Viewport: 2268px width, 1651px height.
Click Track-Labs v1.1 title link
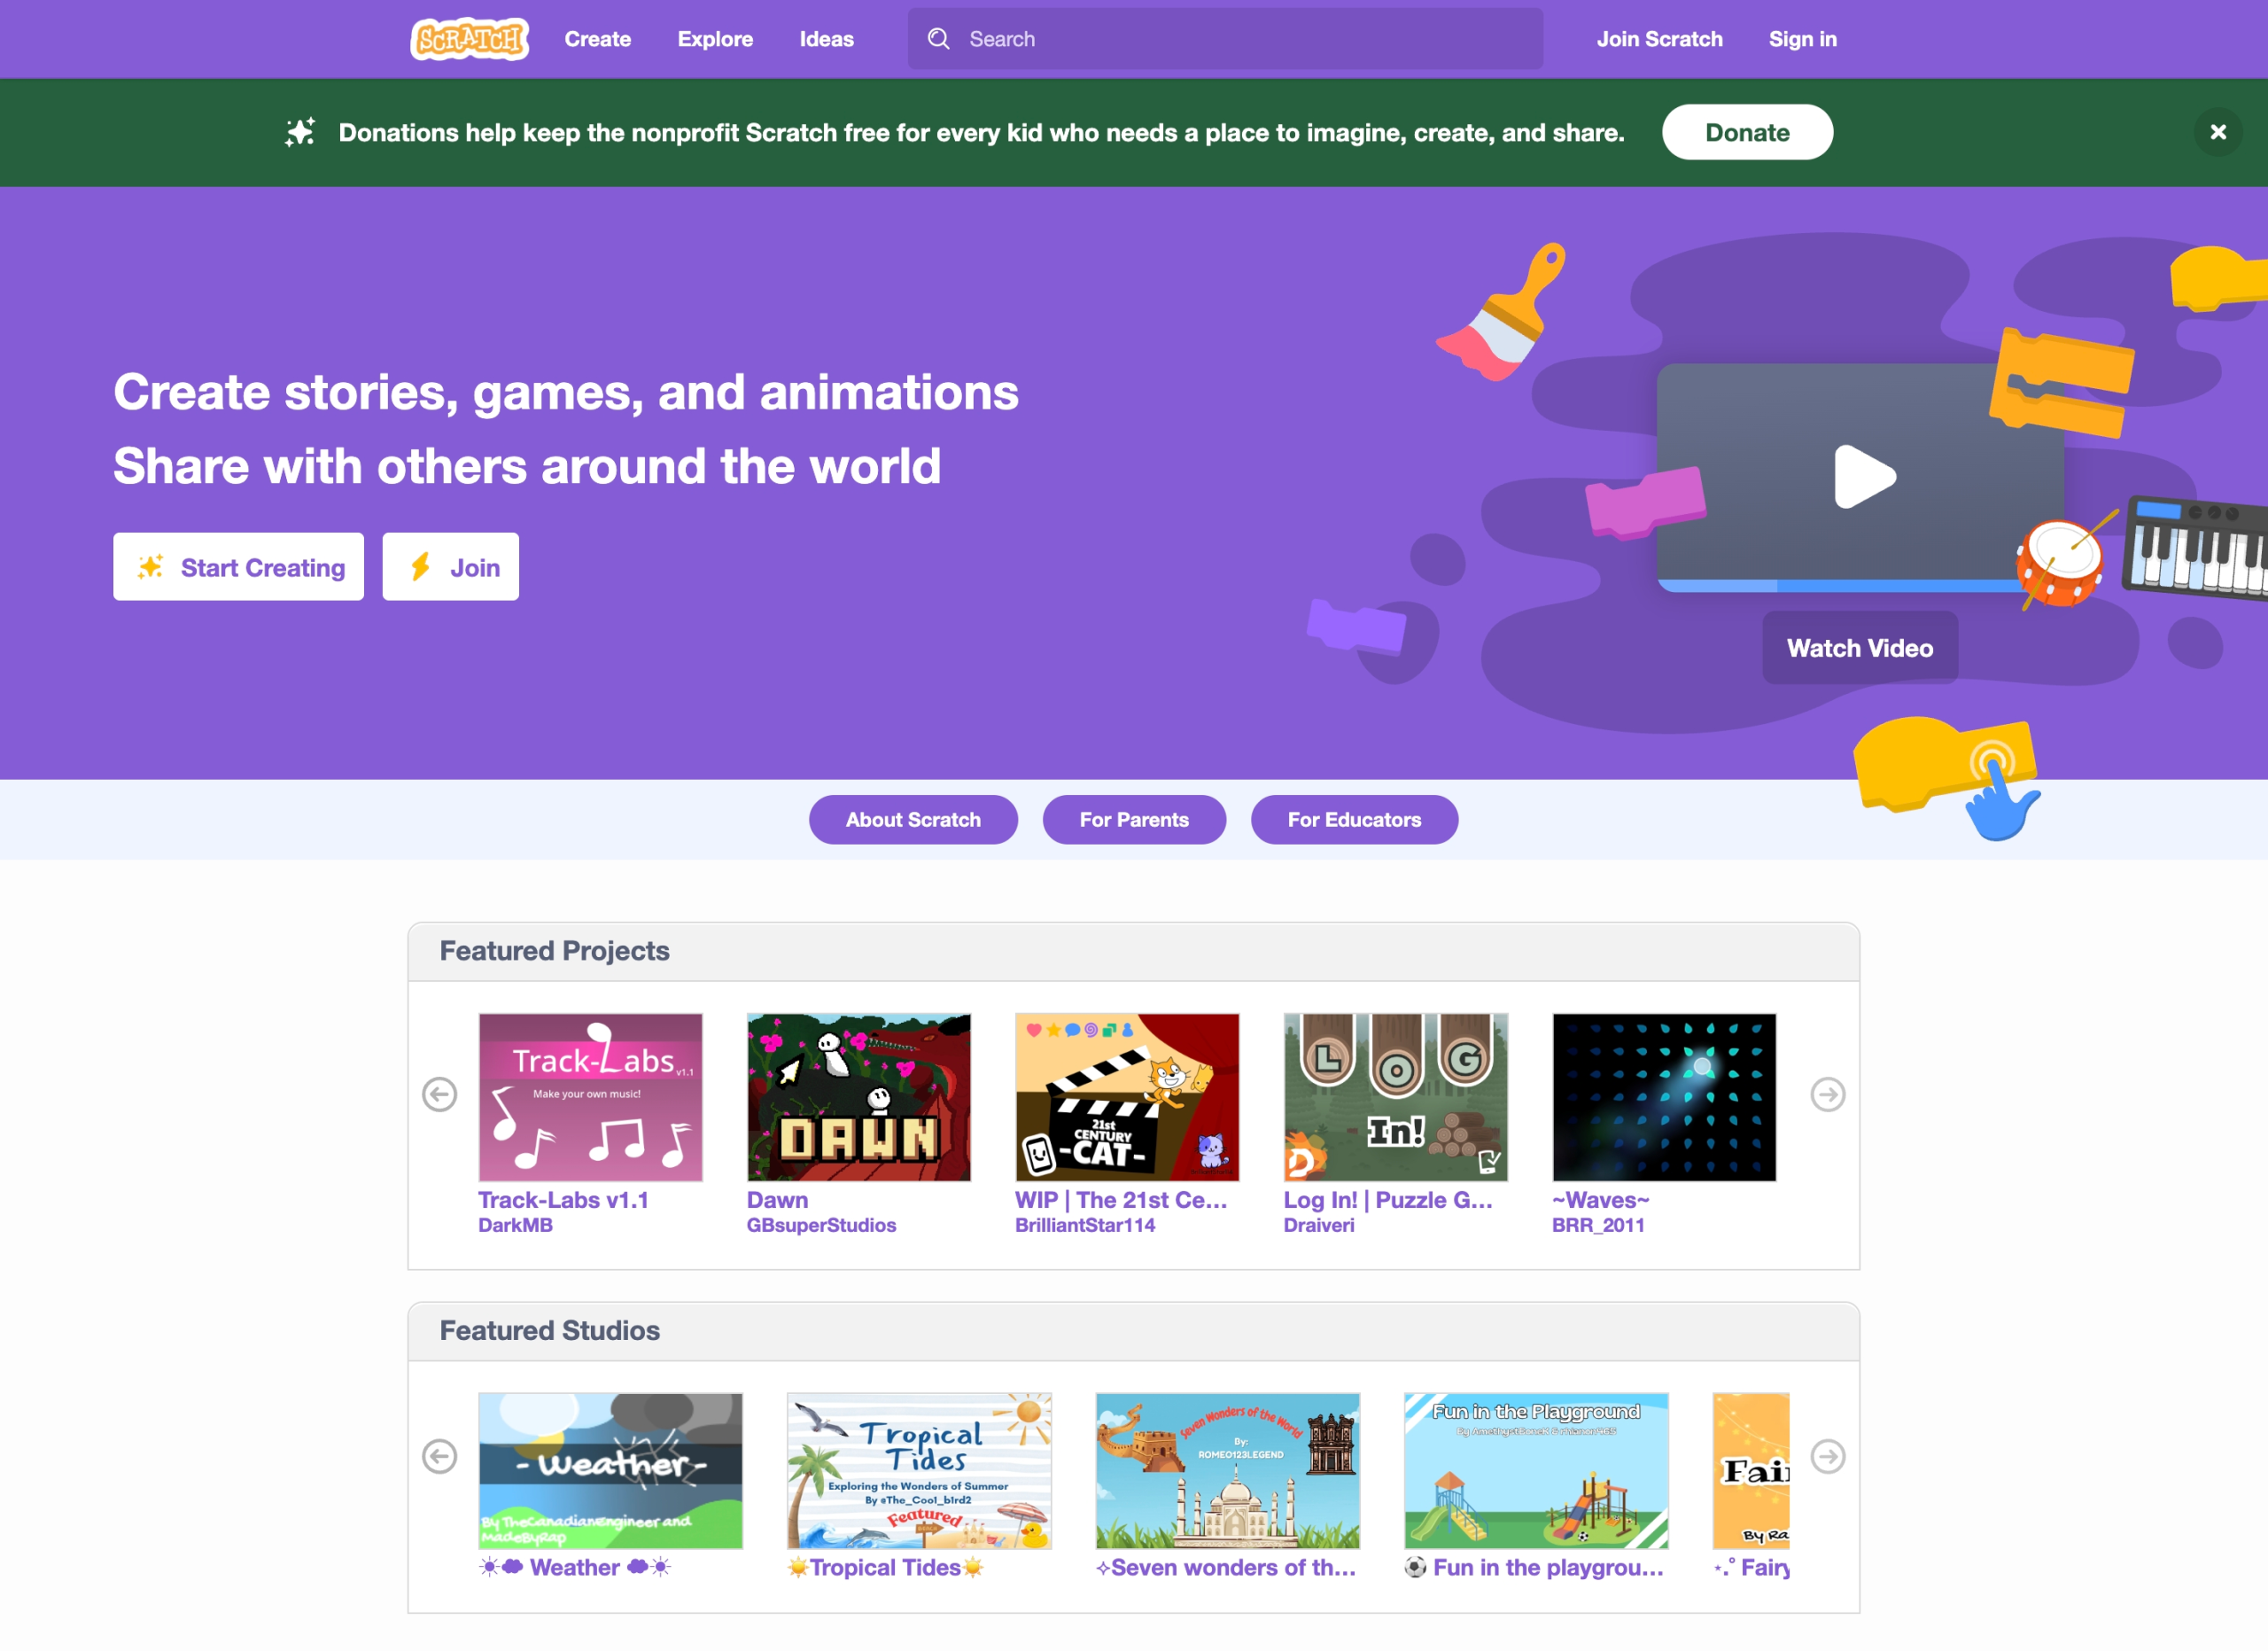pos(563,1200)
